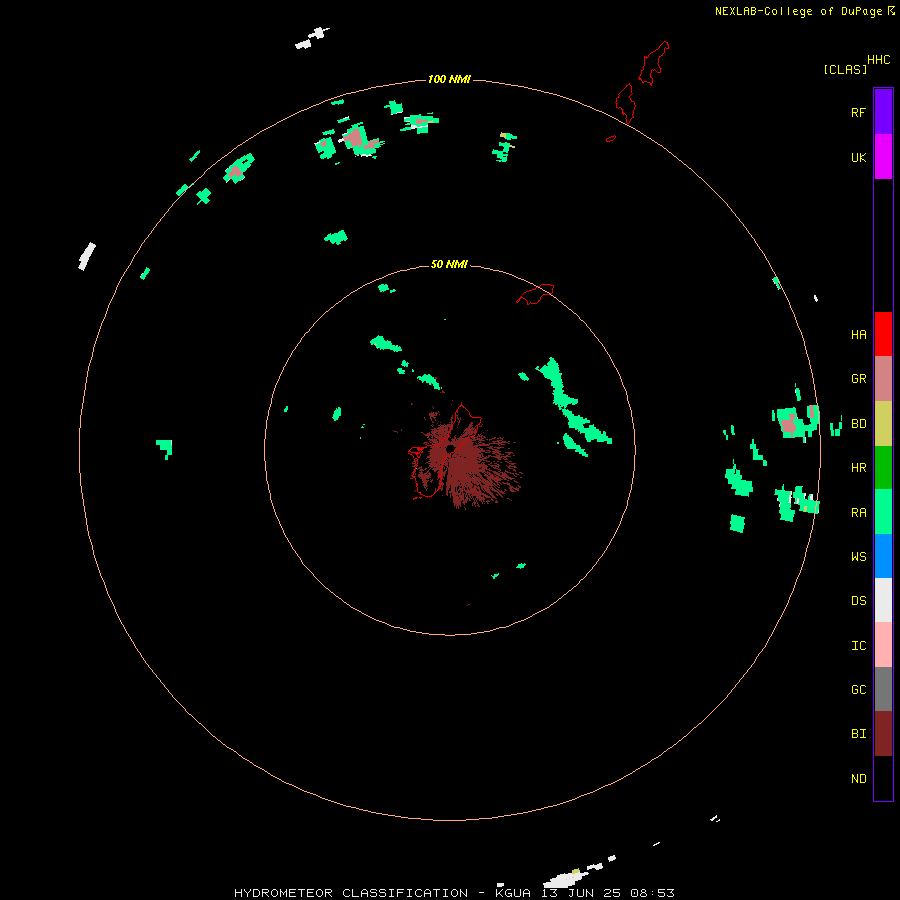The height and width of the screenshot is (900, 900).
Task: Click the HYDROMETEOR CLASSIFICATION title text
Action: (x=351, y=893)
